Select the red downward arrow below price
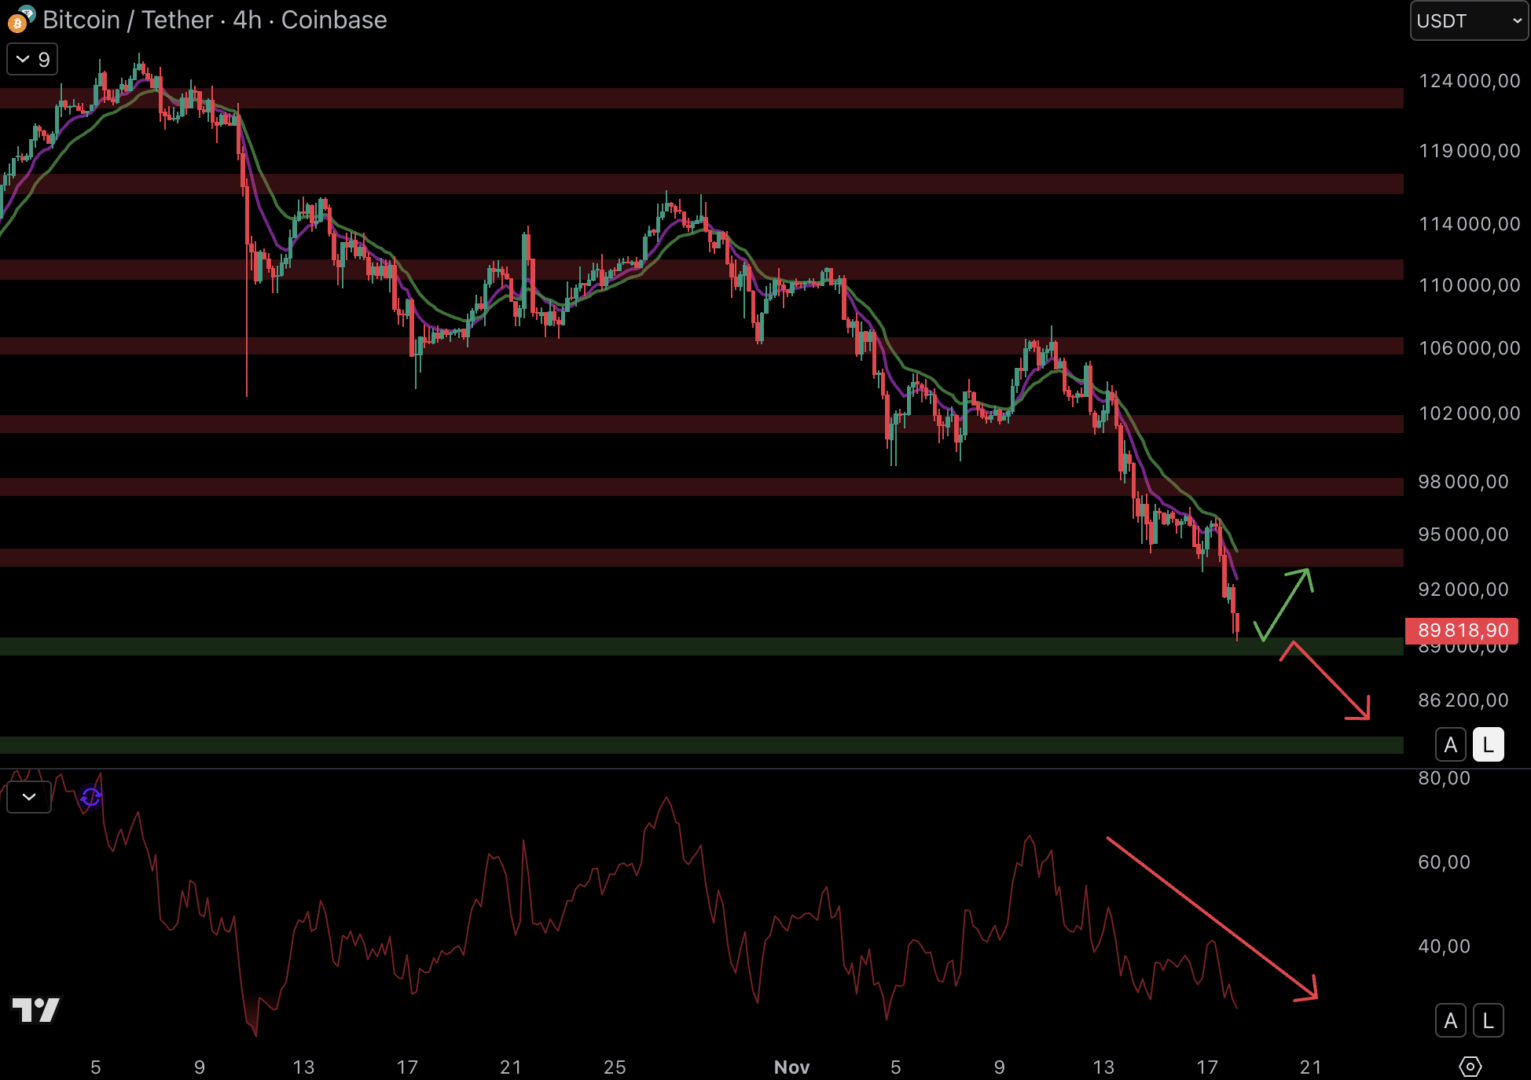Viewport: 1531px width, 1080px height. click(1330, 680)
